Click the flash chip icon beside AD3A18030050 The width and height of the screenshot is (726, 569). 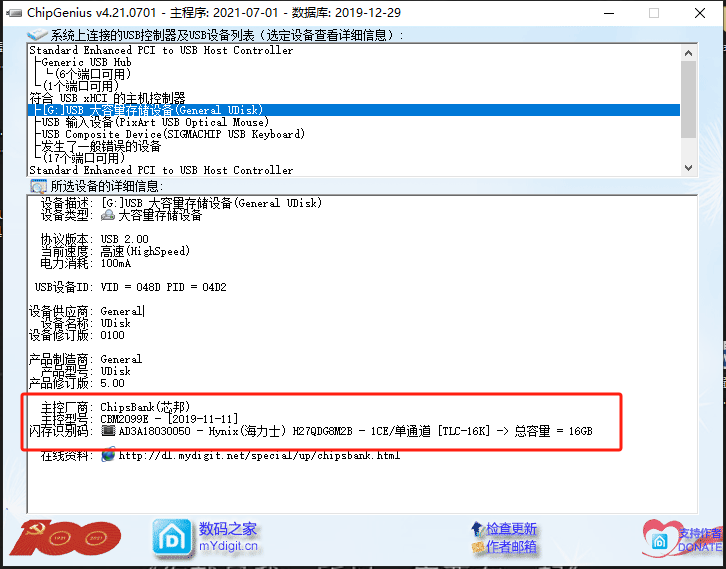108,431
